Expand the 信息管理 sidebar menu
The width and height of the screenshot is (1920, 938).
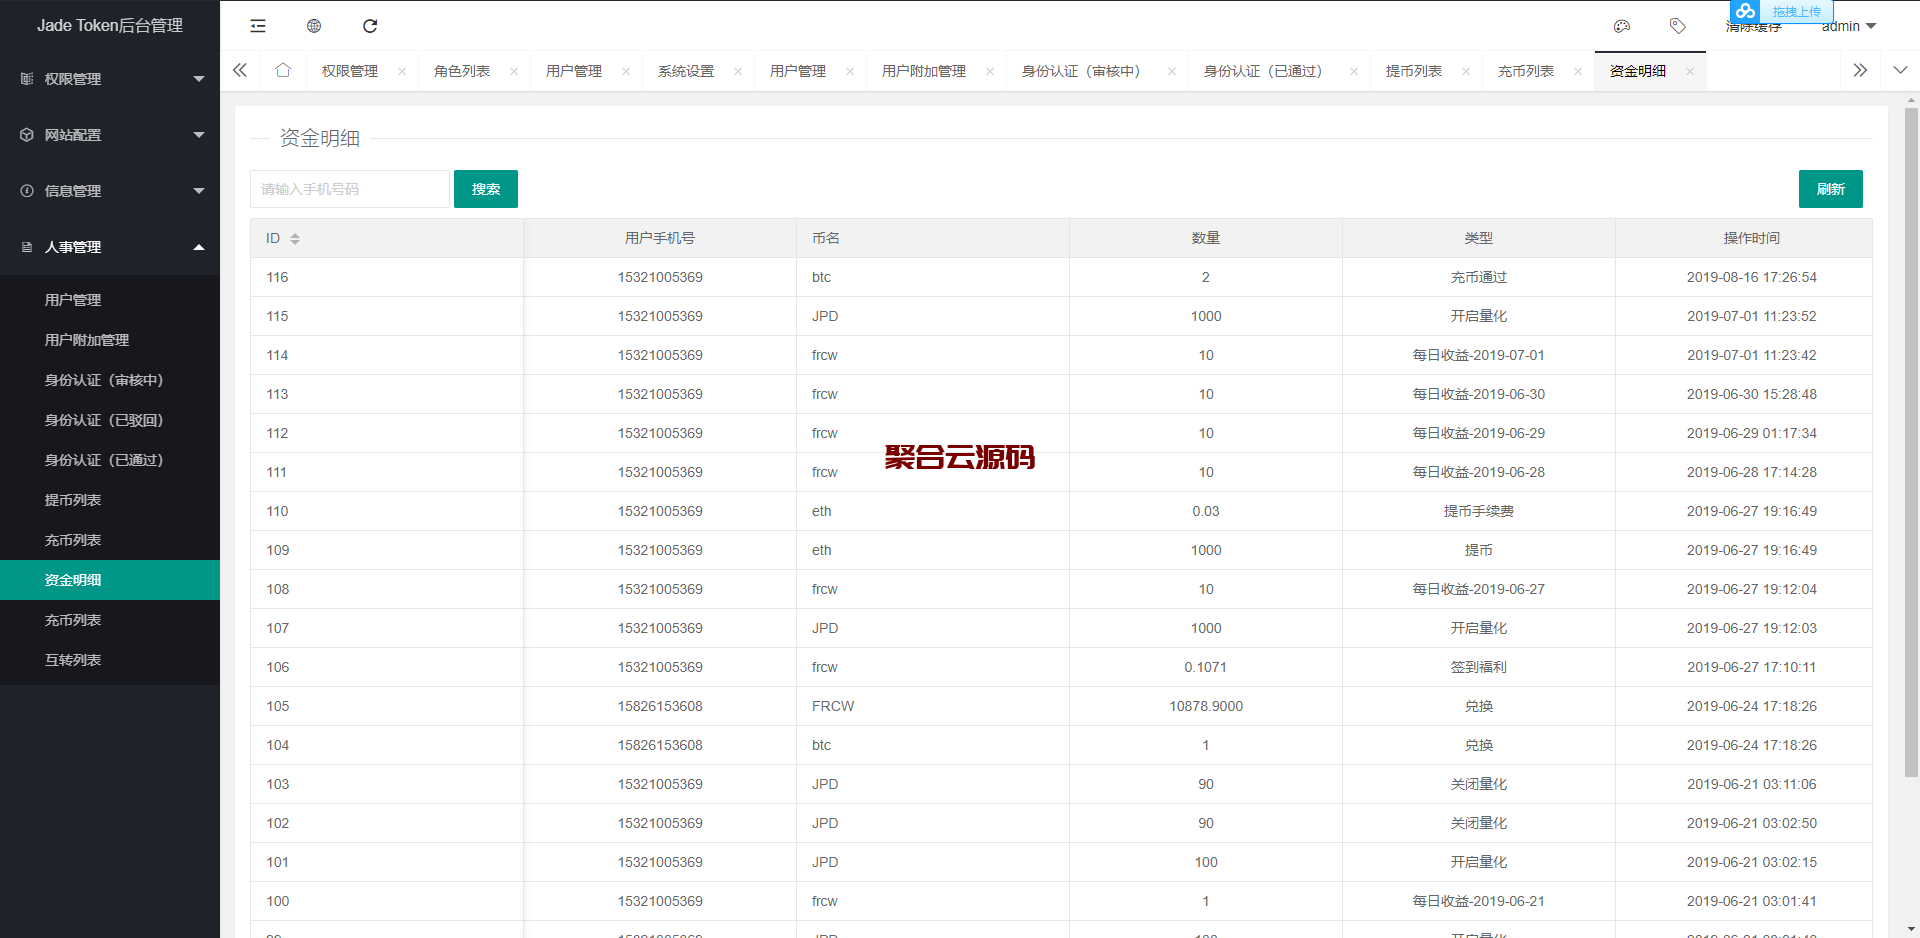pos(110,191)
